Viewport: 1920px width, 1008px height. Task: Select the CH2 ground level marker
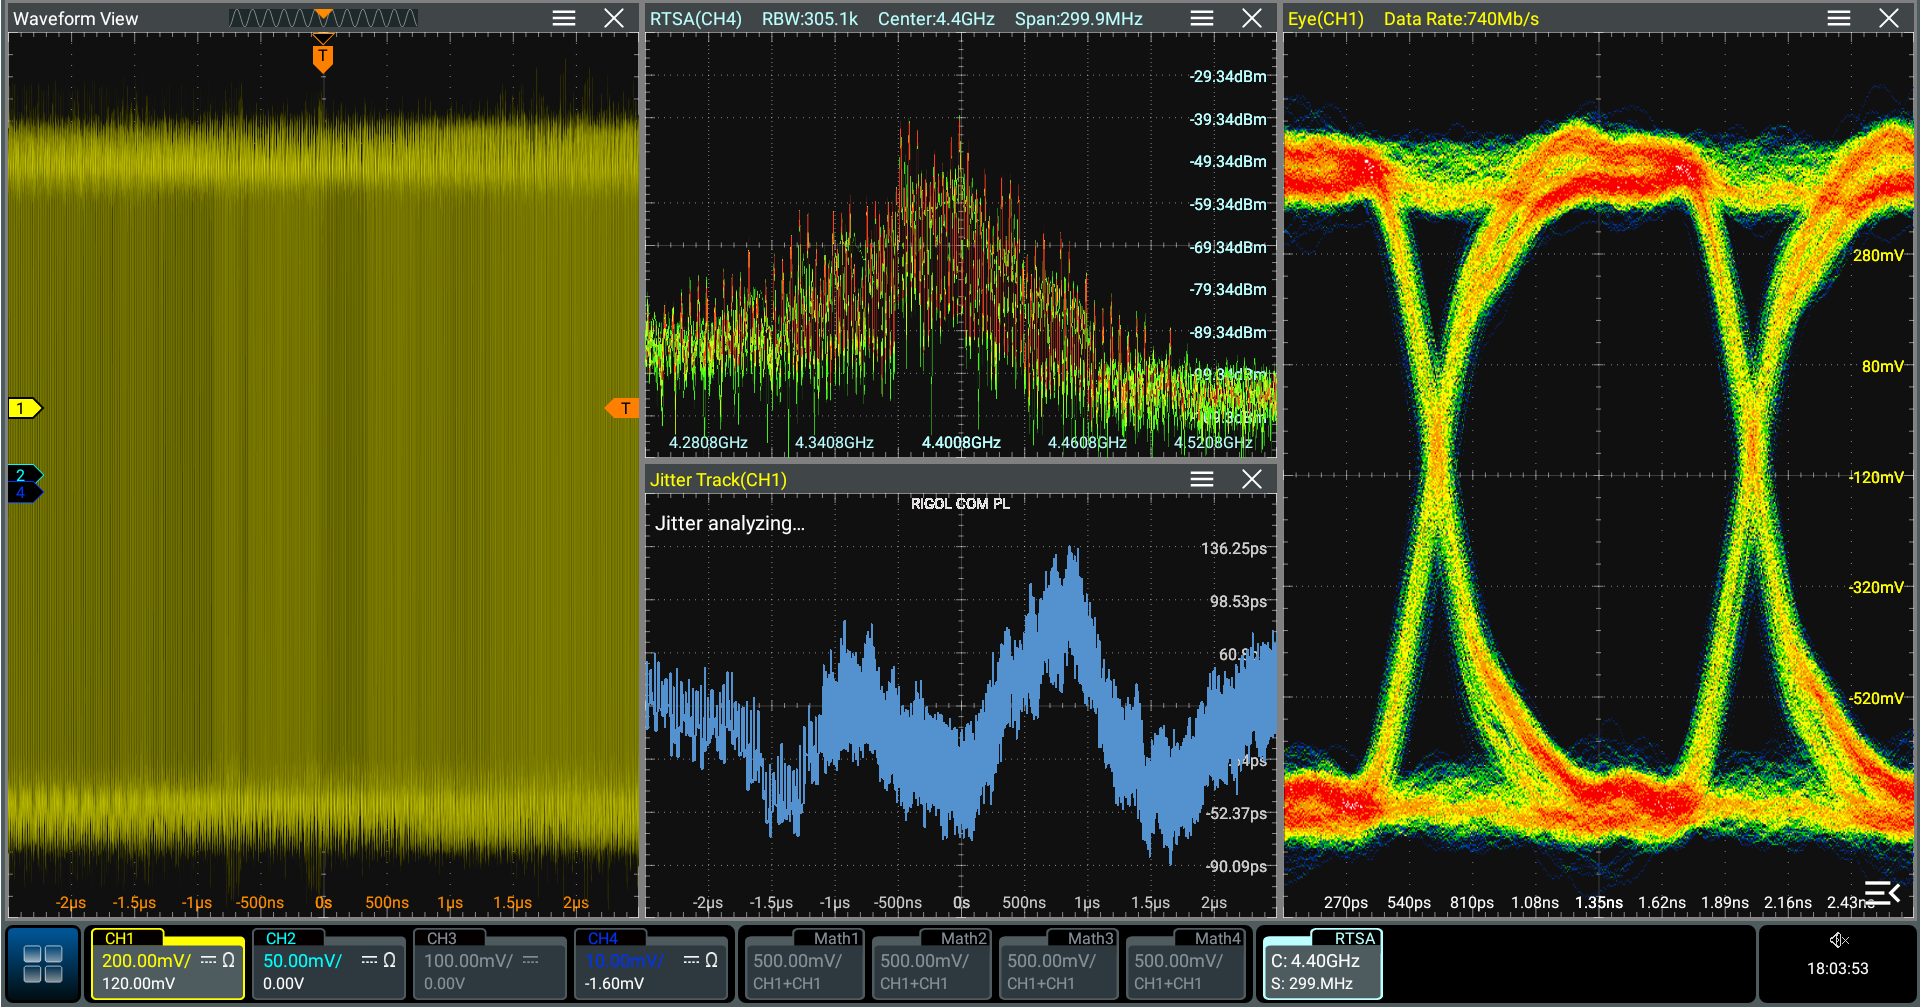coord(22,475)
